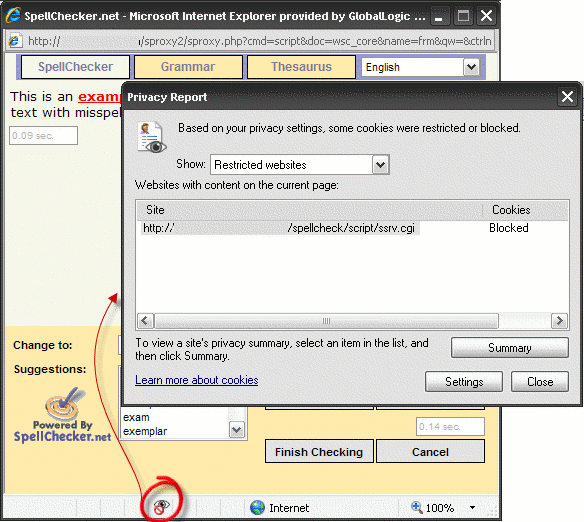This screenshot has width=584, height=522.
Task: Click the misspelled red word in text
Action: coord(99,96)
